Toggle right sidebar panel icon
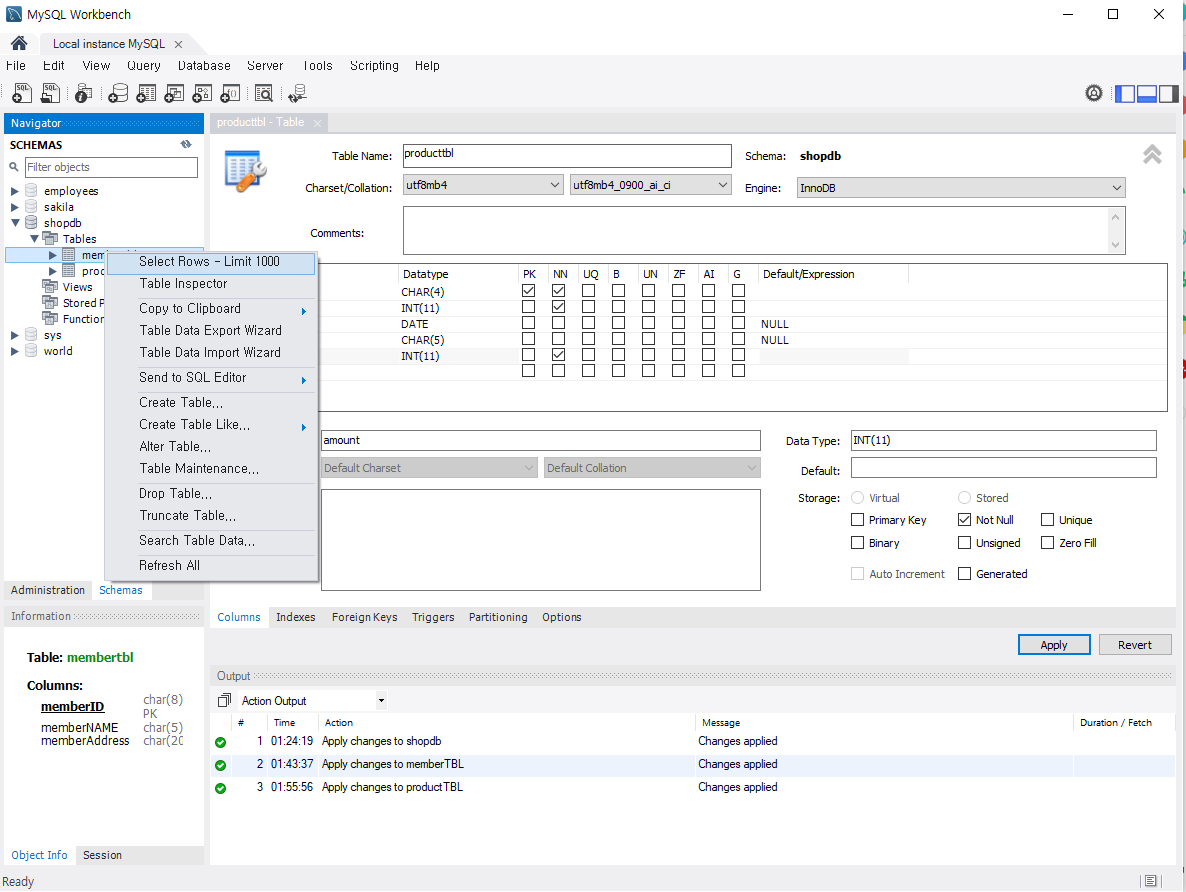The width and height of the screenshot is (1186, 892). (1169, 94)
